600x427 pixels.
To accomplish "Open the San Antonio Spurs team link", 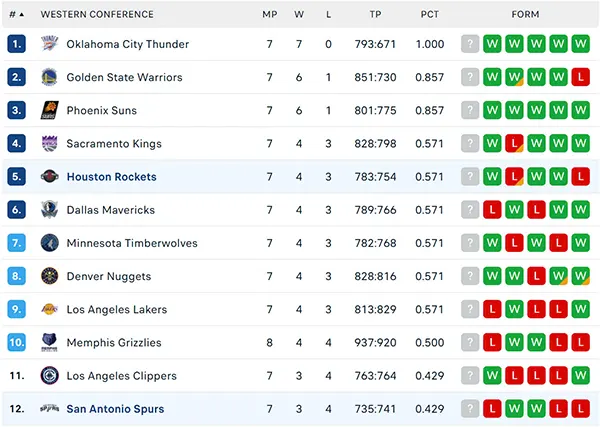I will (x=115, y=409).
